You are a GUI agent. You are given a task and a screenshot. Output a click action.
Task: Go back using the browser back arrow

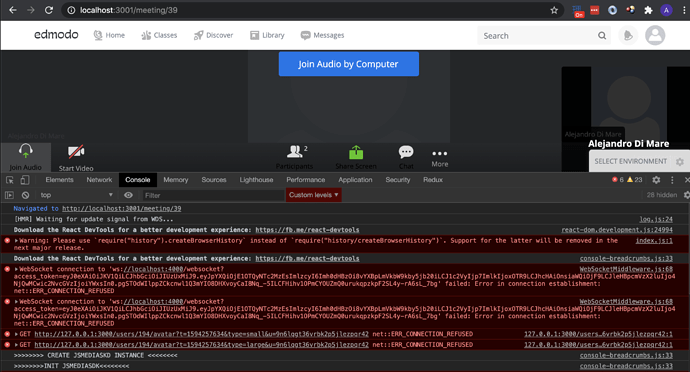pos(13,10)
